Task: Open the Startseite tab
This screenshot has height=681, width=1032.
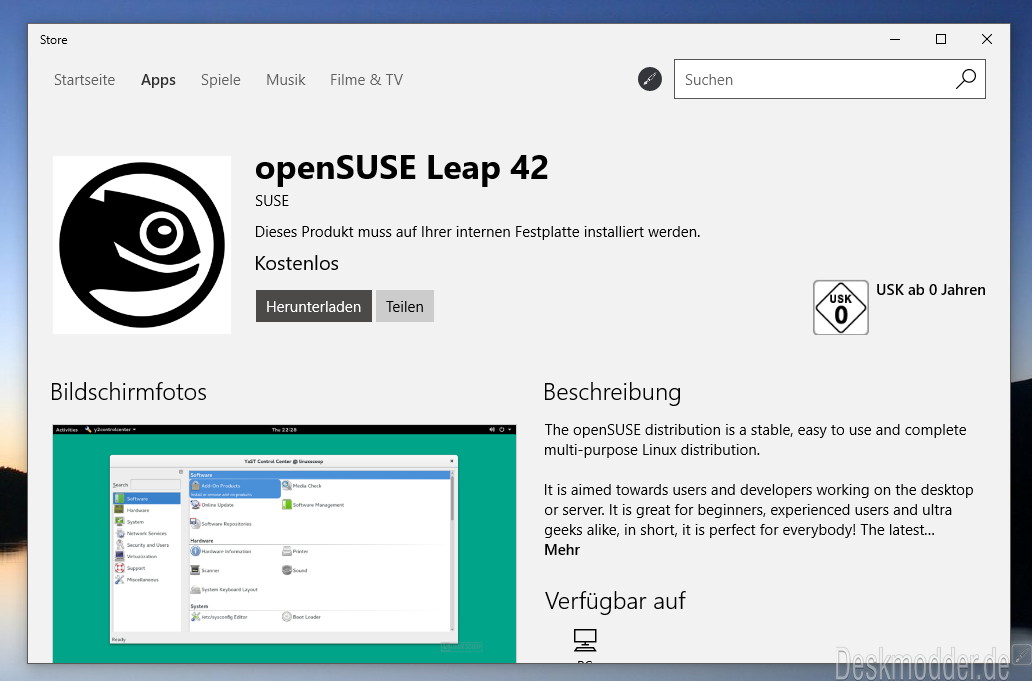Action: point(84,80)
